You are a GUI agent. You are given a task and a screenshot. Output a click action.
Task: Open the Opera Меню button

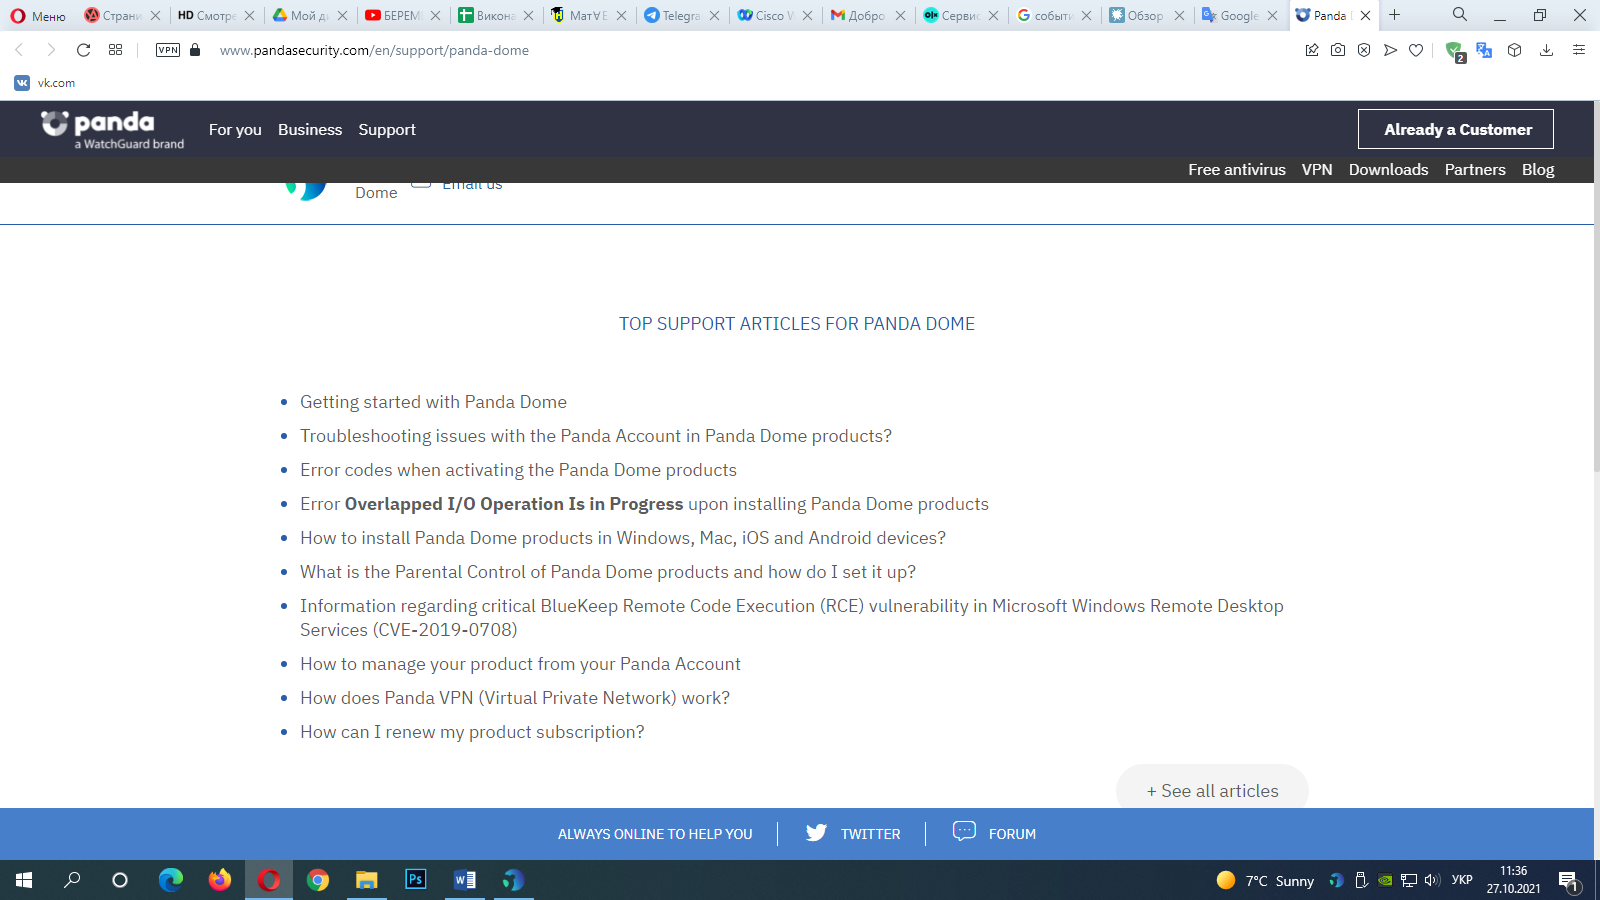tap(38, 16)
